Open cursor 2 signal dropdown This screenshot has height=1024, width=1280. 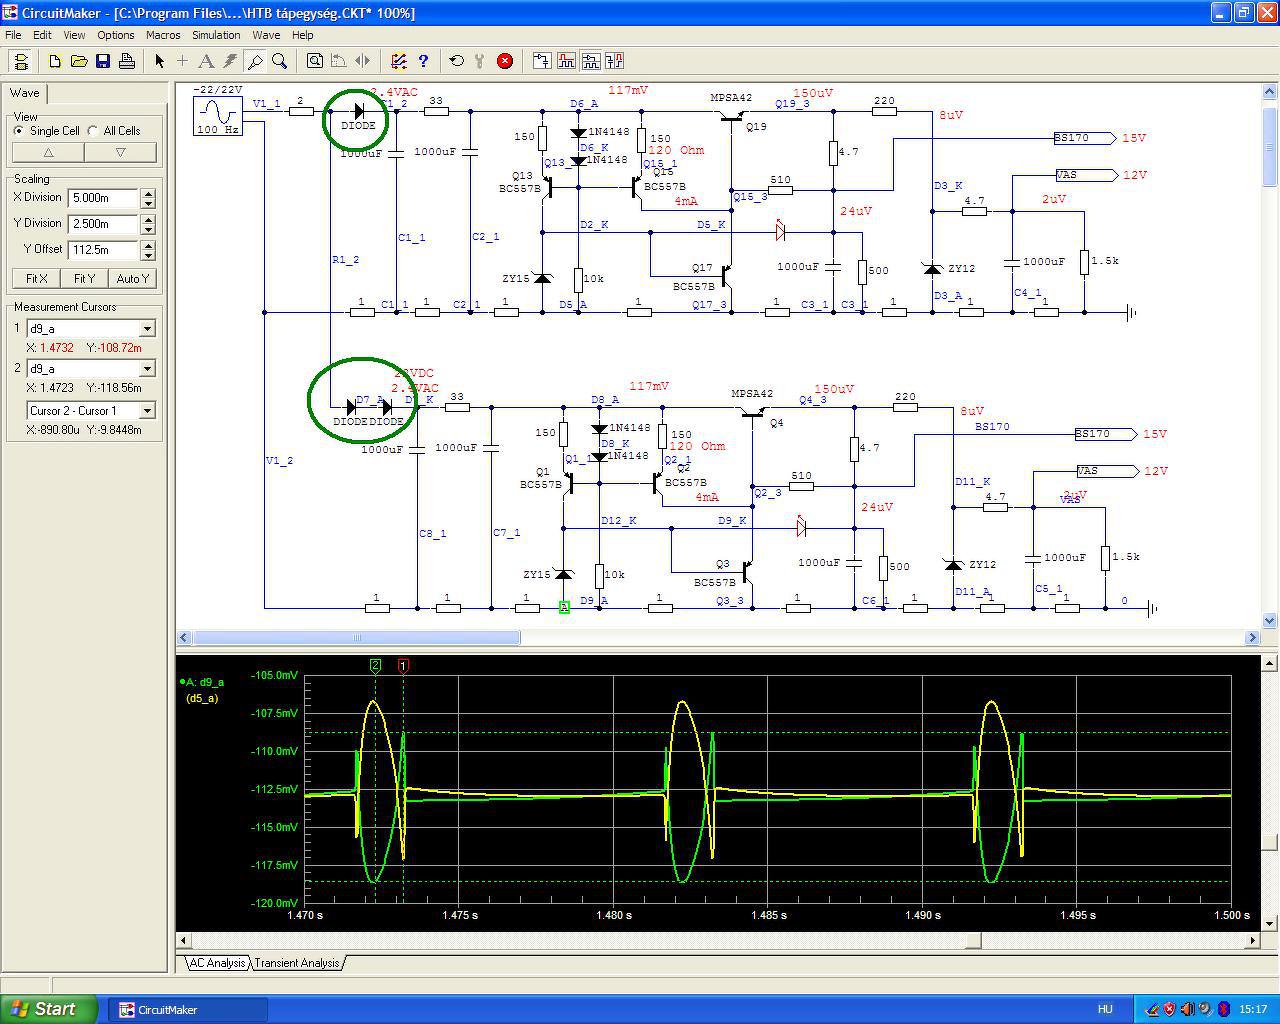tap(147, 369)
